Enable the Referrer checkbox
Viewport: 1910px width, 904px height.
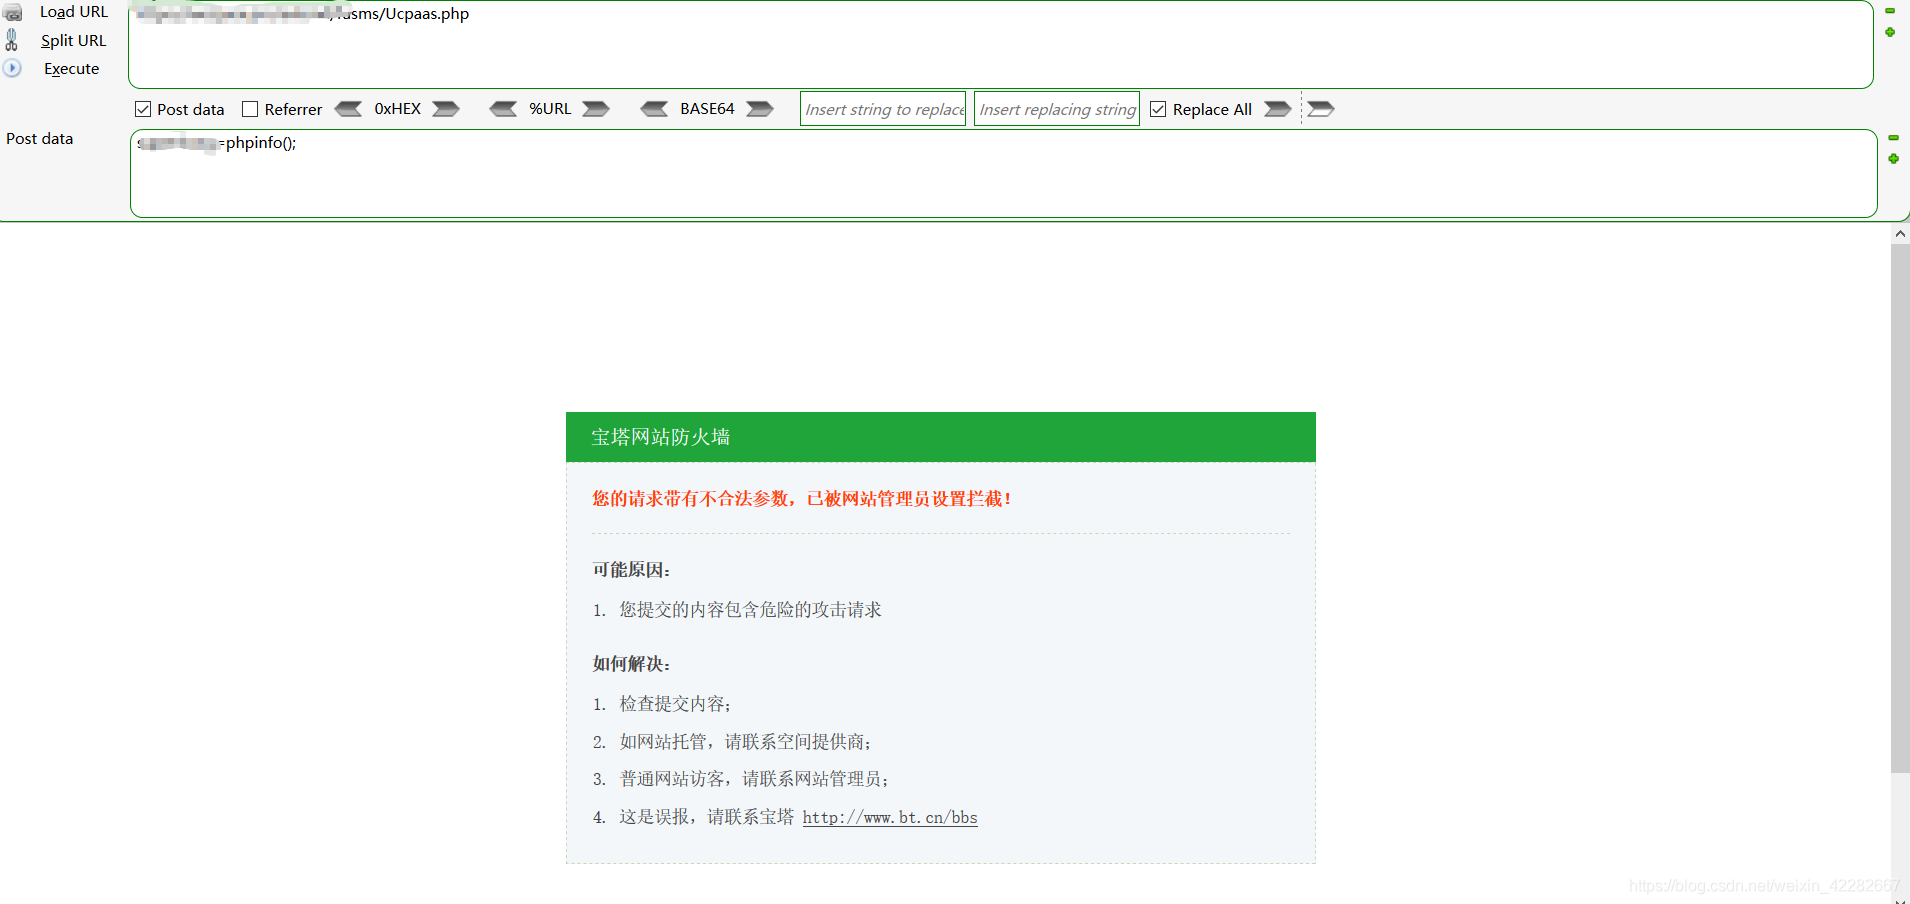click(x=250, y=109)
